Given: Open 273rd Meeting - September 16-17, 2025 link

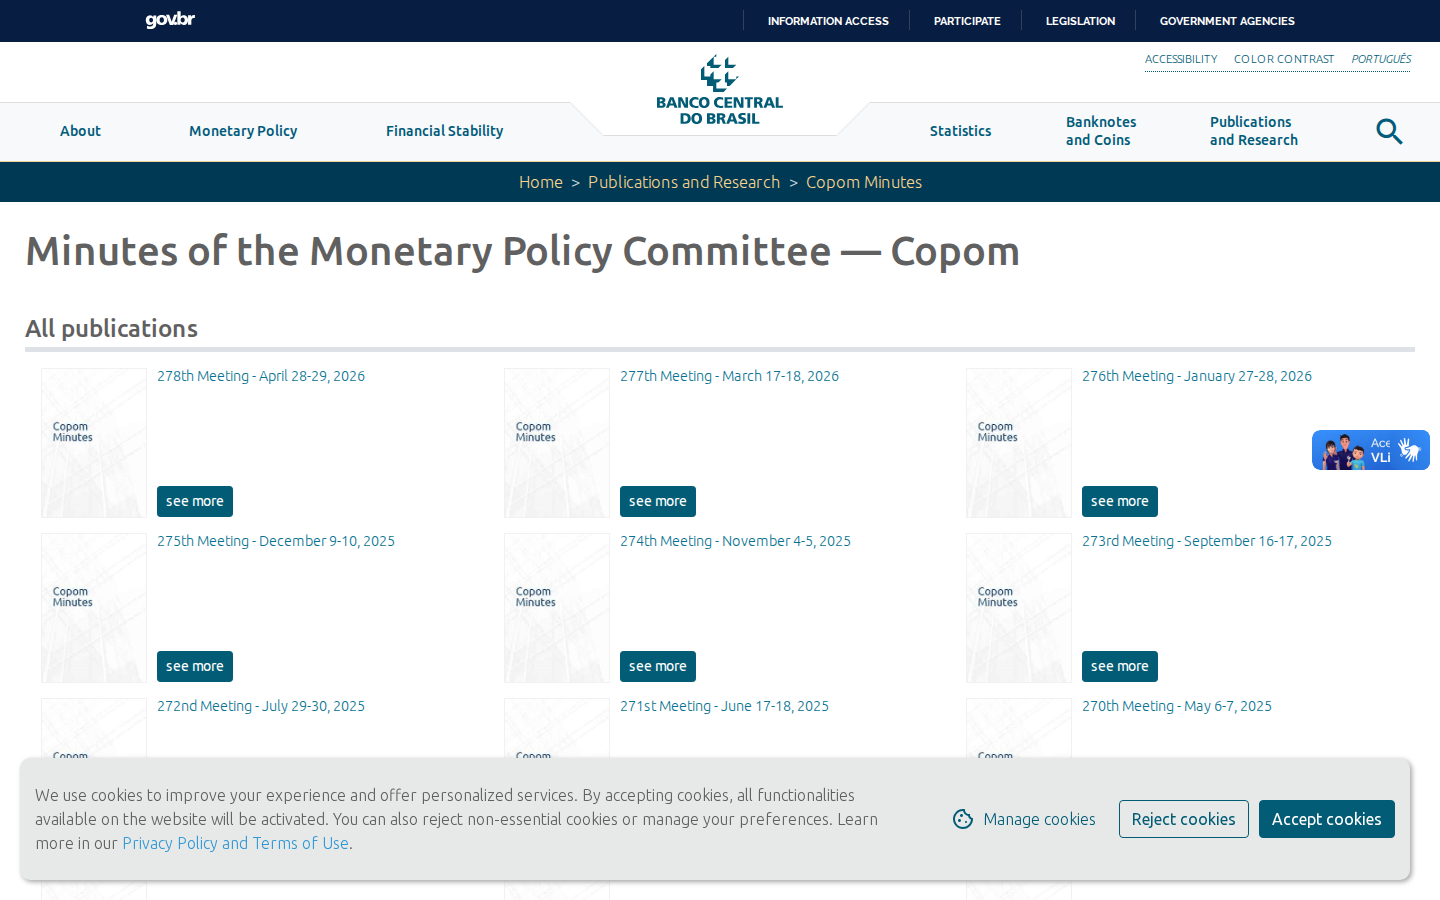Looking at the screenshot, I should [1207, 541].
